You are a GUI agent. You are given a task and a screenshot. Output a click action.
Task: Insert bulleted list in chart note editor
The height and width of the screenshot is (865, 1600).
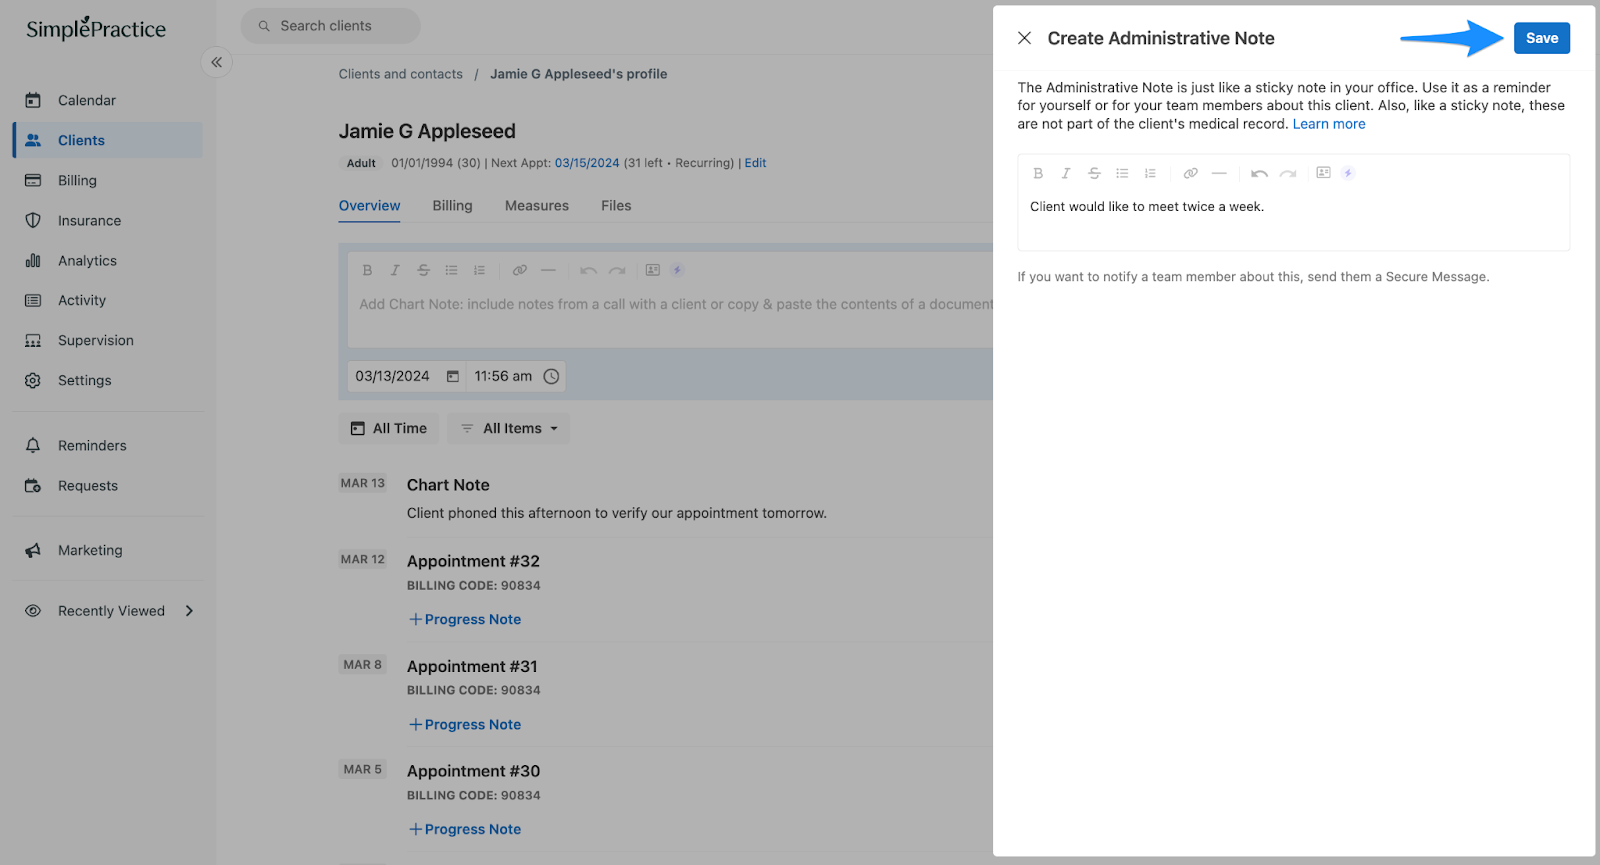451,270
